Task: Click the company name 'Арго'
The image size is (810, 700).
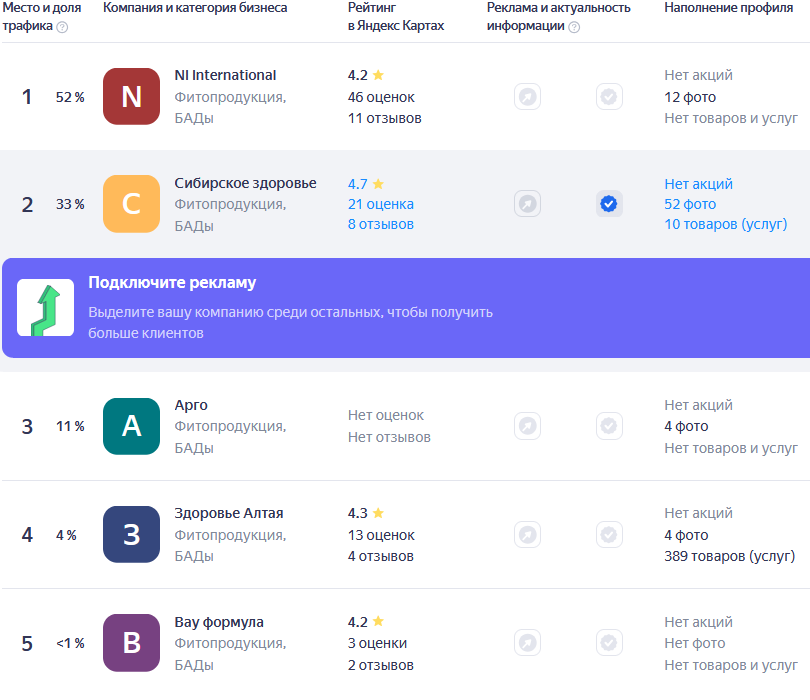Action: pos(191,405)
